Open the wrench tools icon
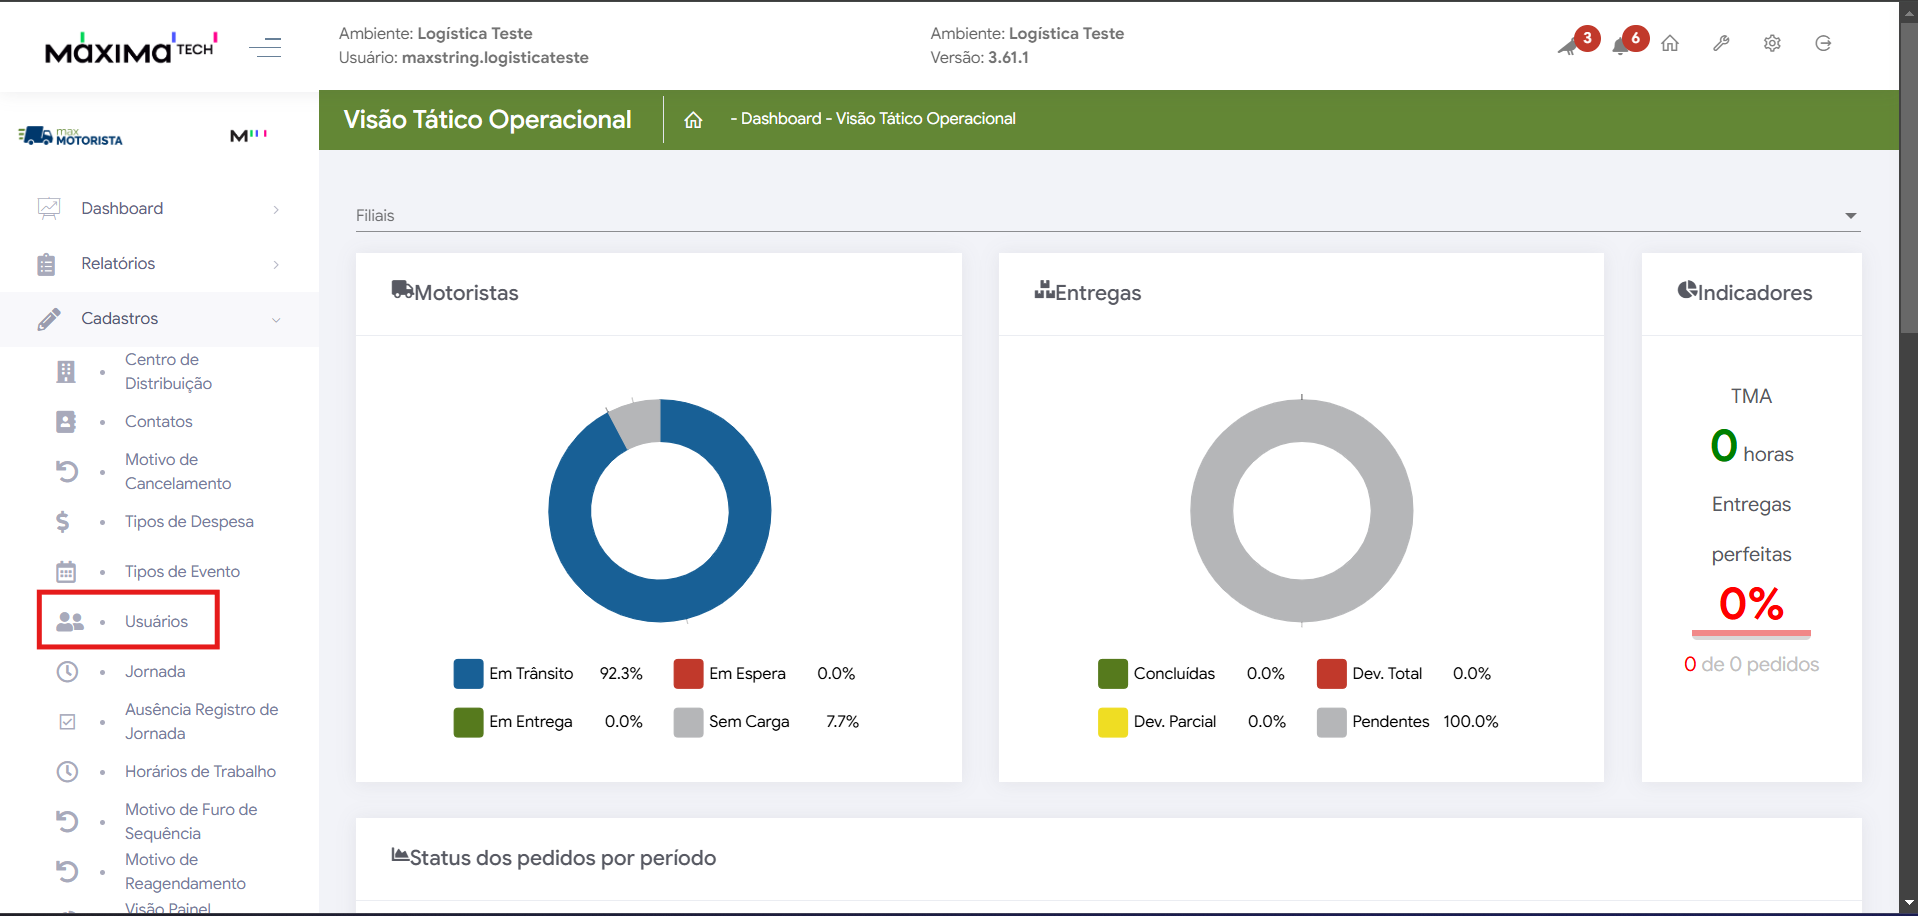 tap(1721, 44)
